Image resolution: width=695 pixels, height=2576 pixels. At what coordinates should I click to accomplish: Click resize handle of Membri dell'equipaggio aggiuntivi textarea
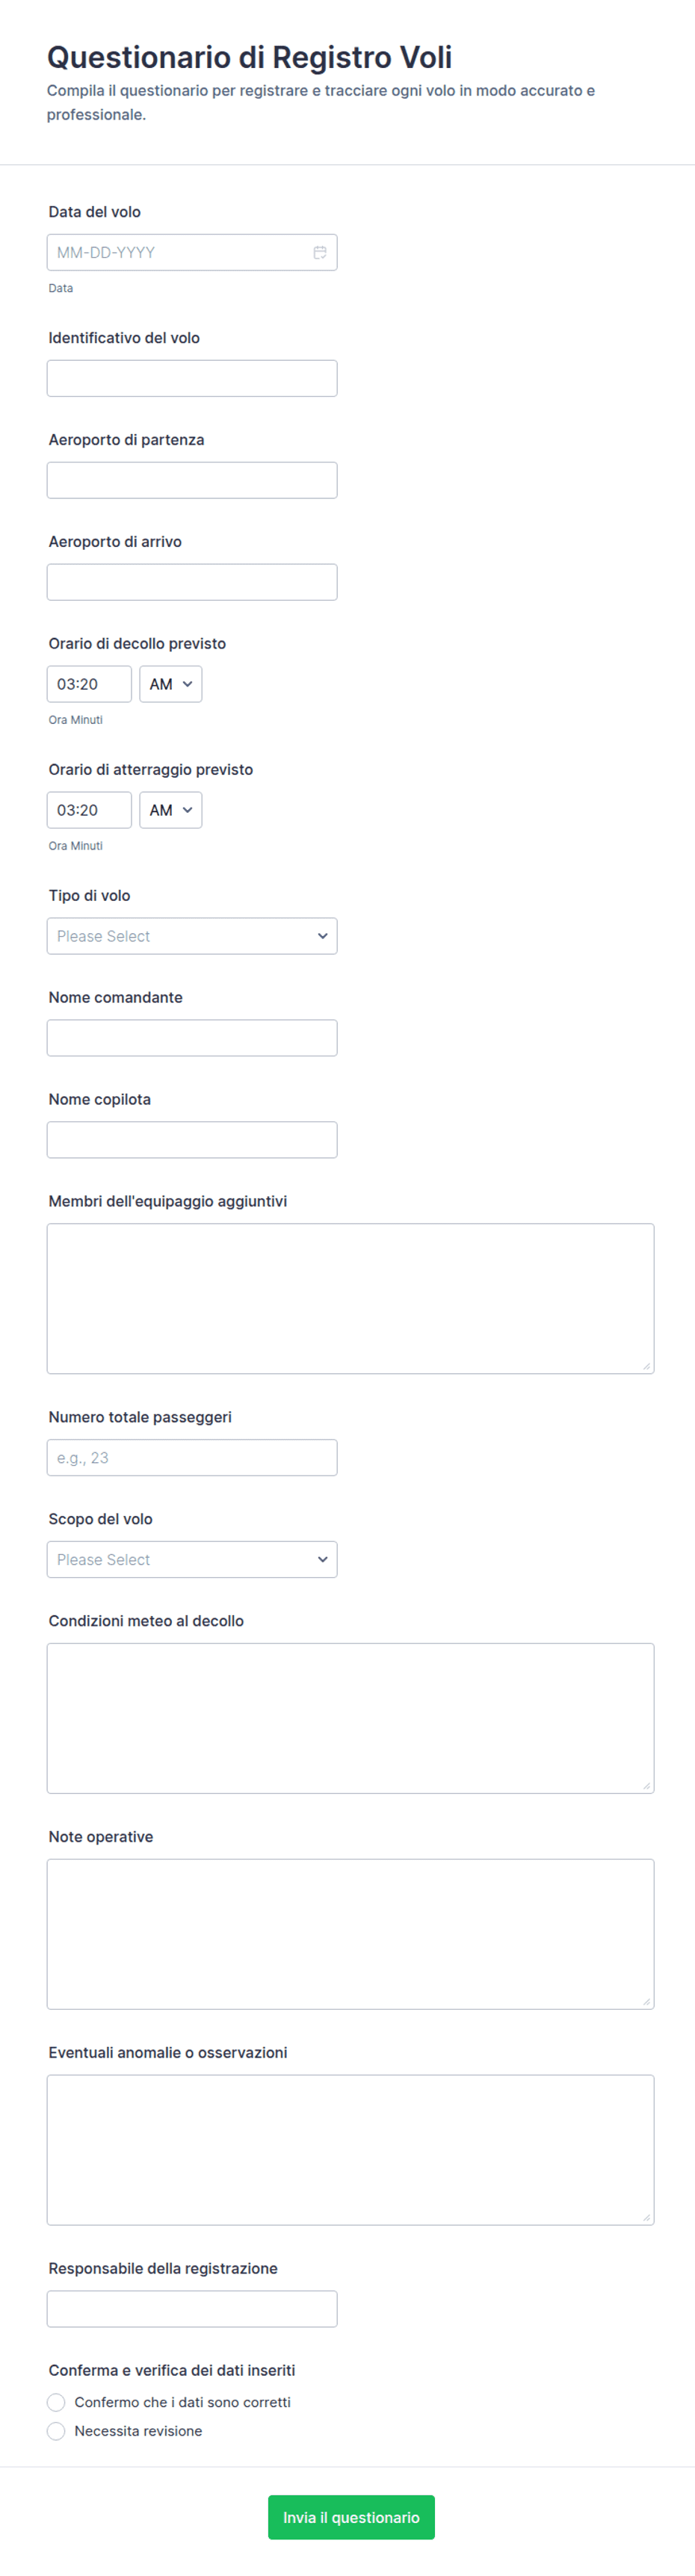(646, 1366)
